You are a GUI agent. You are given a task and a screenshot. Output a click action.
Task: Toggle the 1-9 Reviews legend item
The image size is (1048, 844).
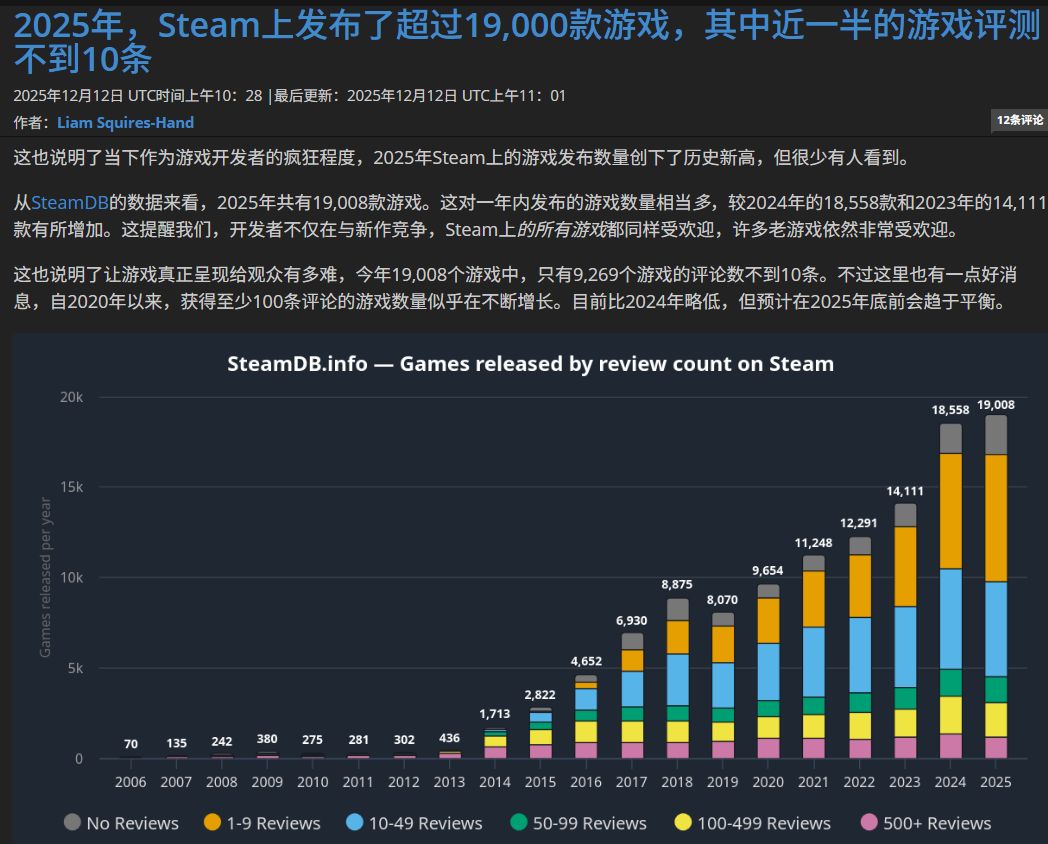[262, 823]
